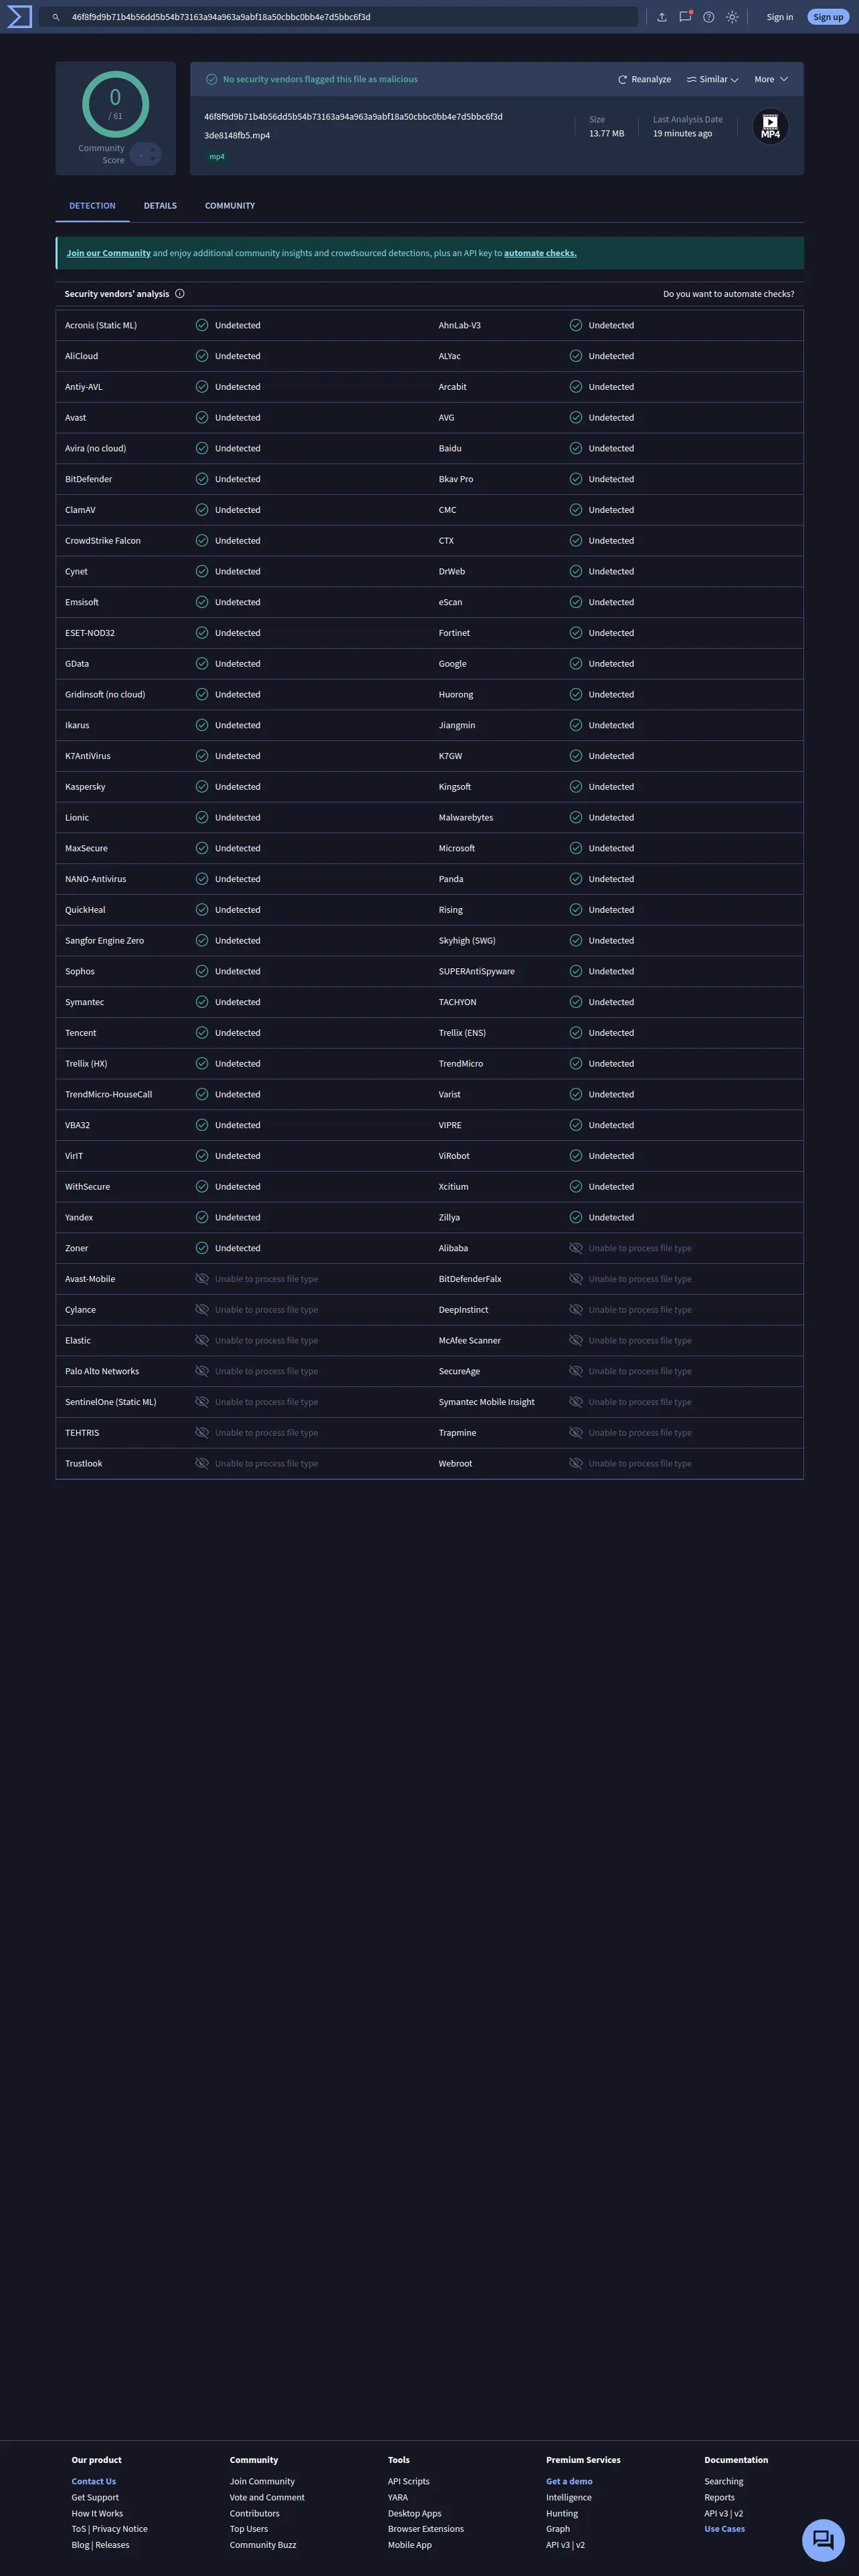The image size is (859, 2576).
Task: Click the MP4 file type icon
Action: [770, 126]
